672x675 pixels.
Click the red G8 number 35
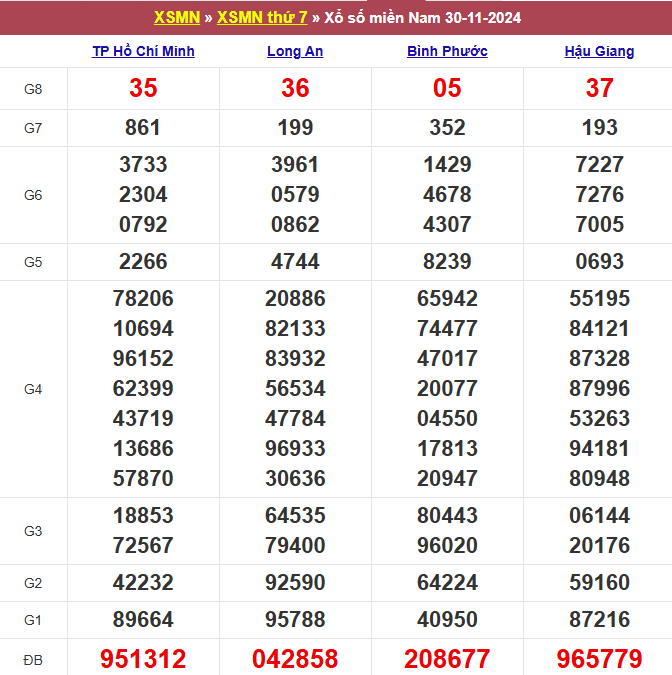tap(143, 89)
